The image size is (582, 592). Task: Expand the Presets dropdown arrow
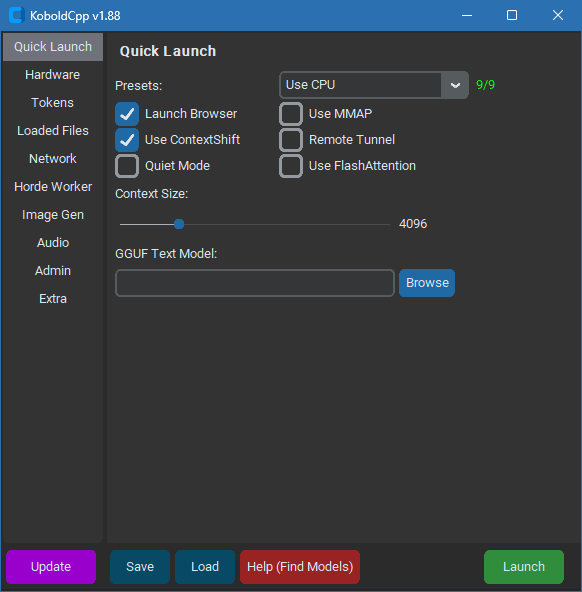[455, 85]
